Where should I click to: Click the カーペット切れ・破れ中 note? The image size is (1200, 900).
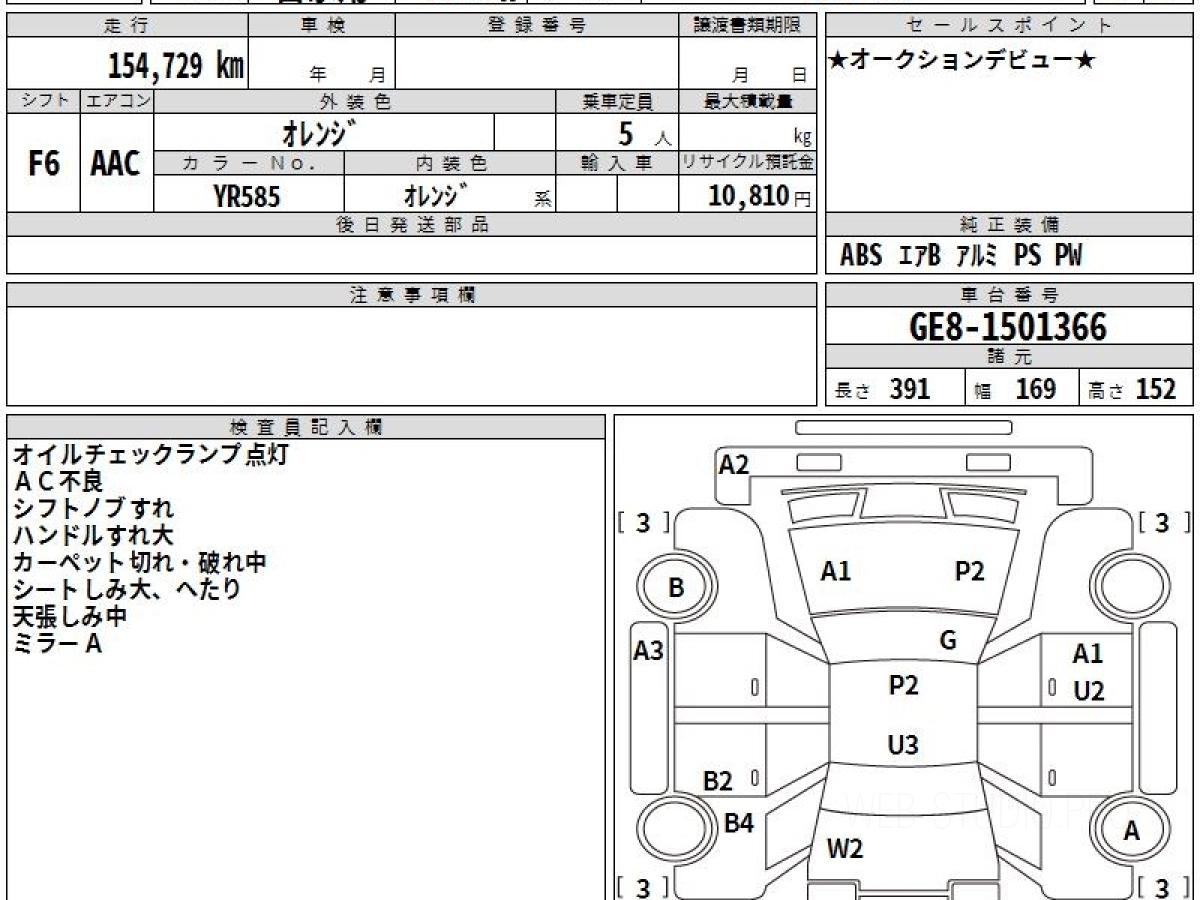pos(140,562)
